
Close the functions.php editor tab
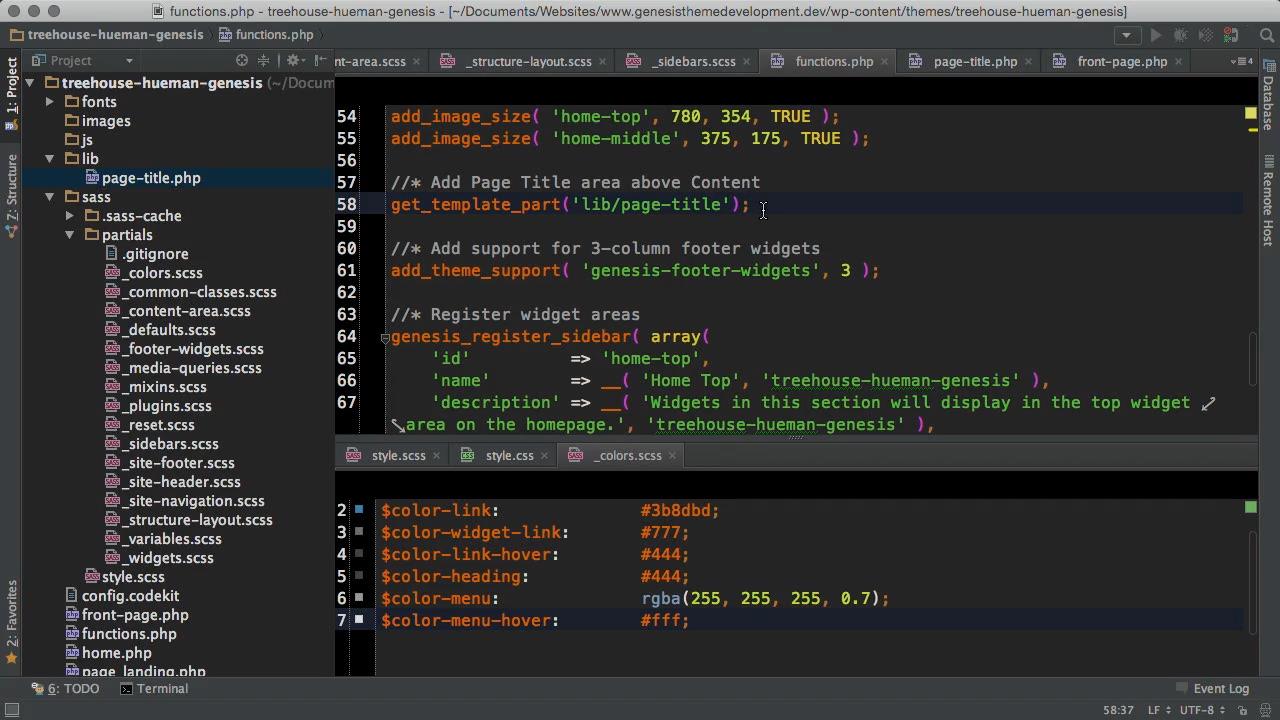click(x=886, y=61)
